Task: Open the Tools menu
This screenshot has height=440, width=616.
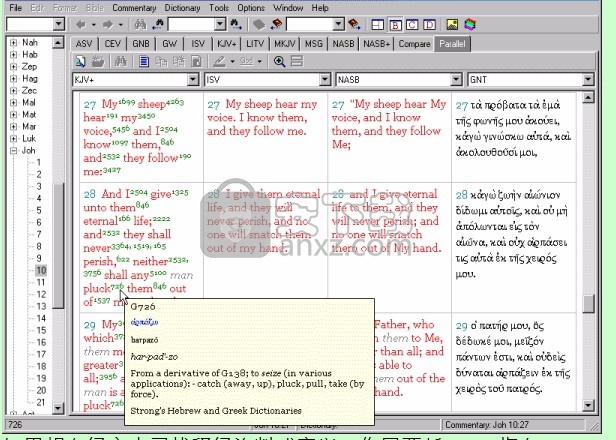Action: (x=219, y=7)
